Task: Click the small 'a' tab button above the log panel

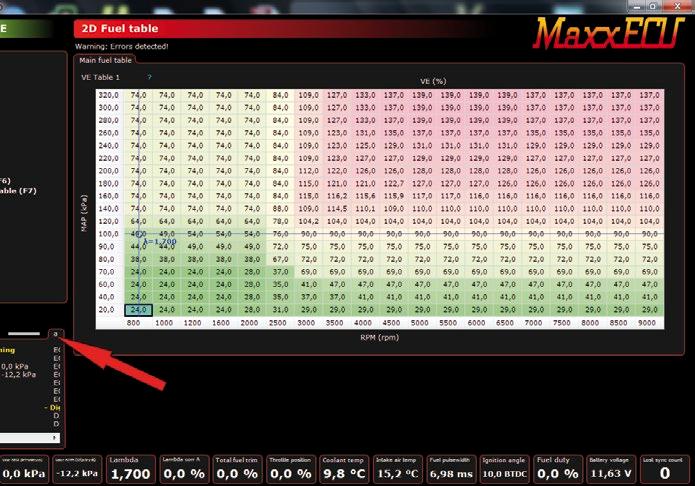Action: (x=56, y=334)
